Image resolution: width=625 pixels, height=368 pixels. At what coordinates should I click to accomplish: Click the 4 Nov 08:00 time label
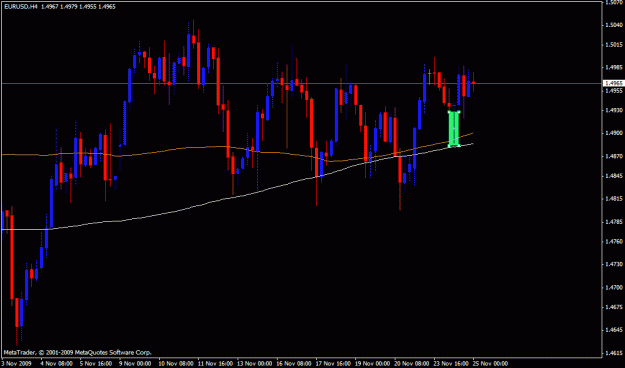coord(56,364)
